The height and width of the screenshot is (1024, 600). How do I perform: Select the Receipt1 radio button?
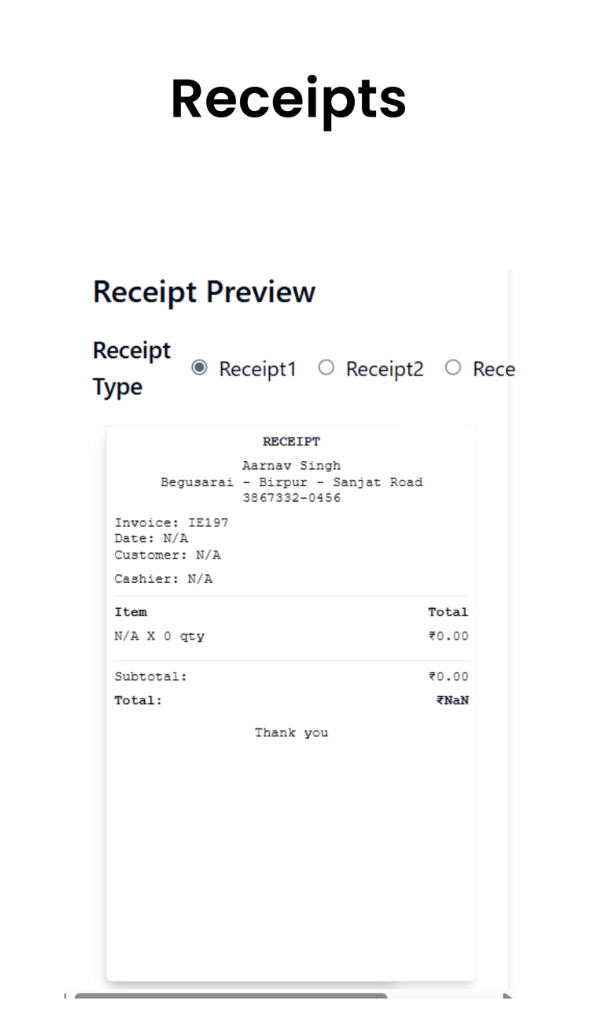tap(200, 368)
